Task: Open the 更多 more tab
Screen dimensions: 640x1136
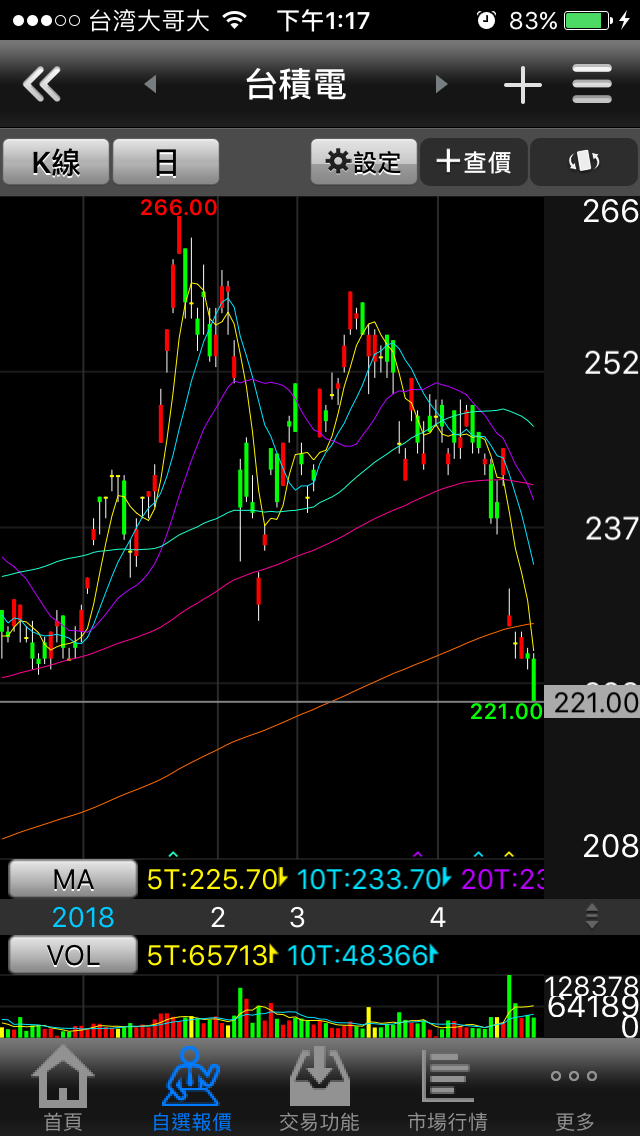Action: (575, 1088)
